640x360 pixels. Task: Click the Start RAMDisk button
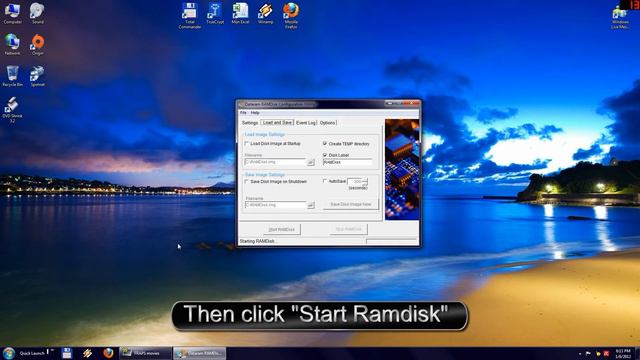click(x=282, y=229)
